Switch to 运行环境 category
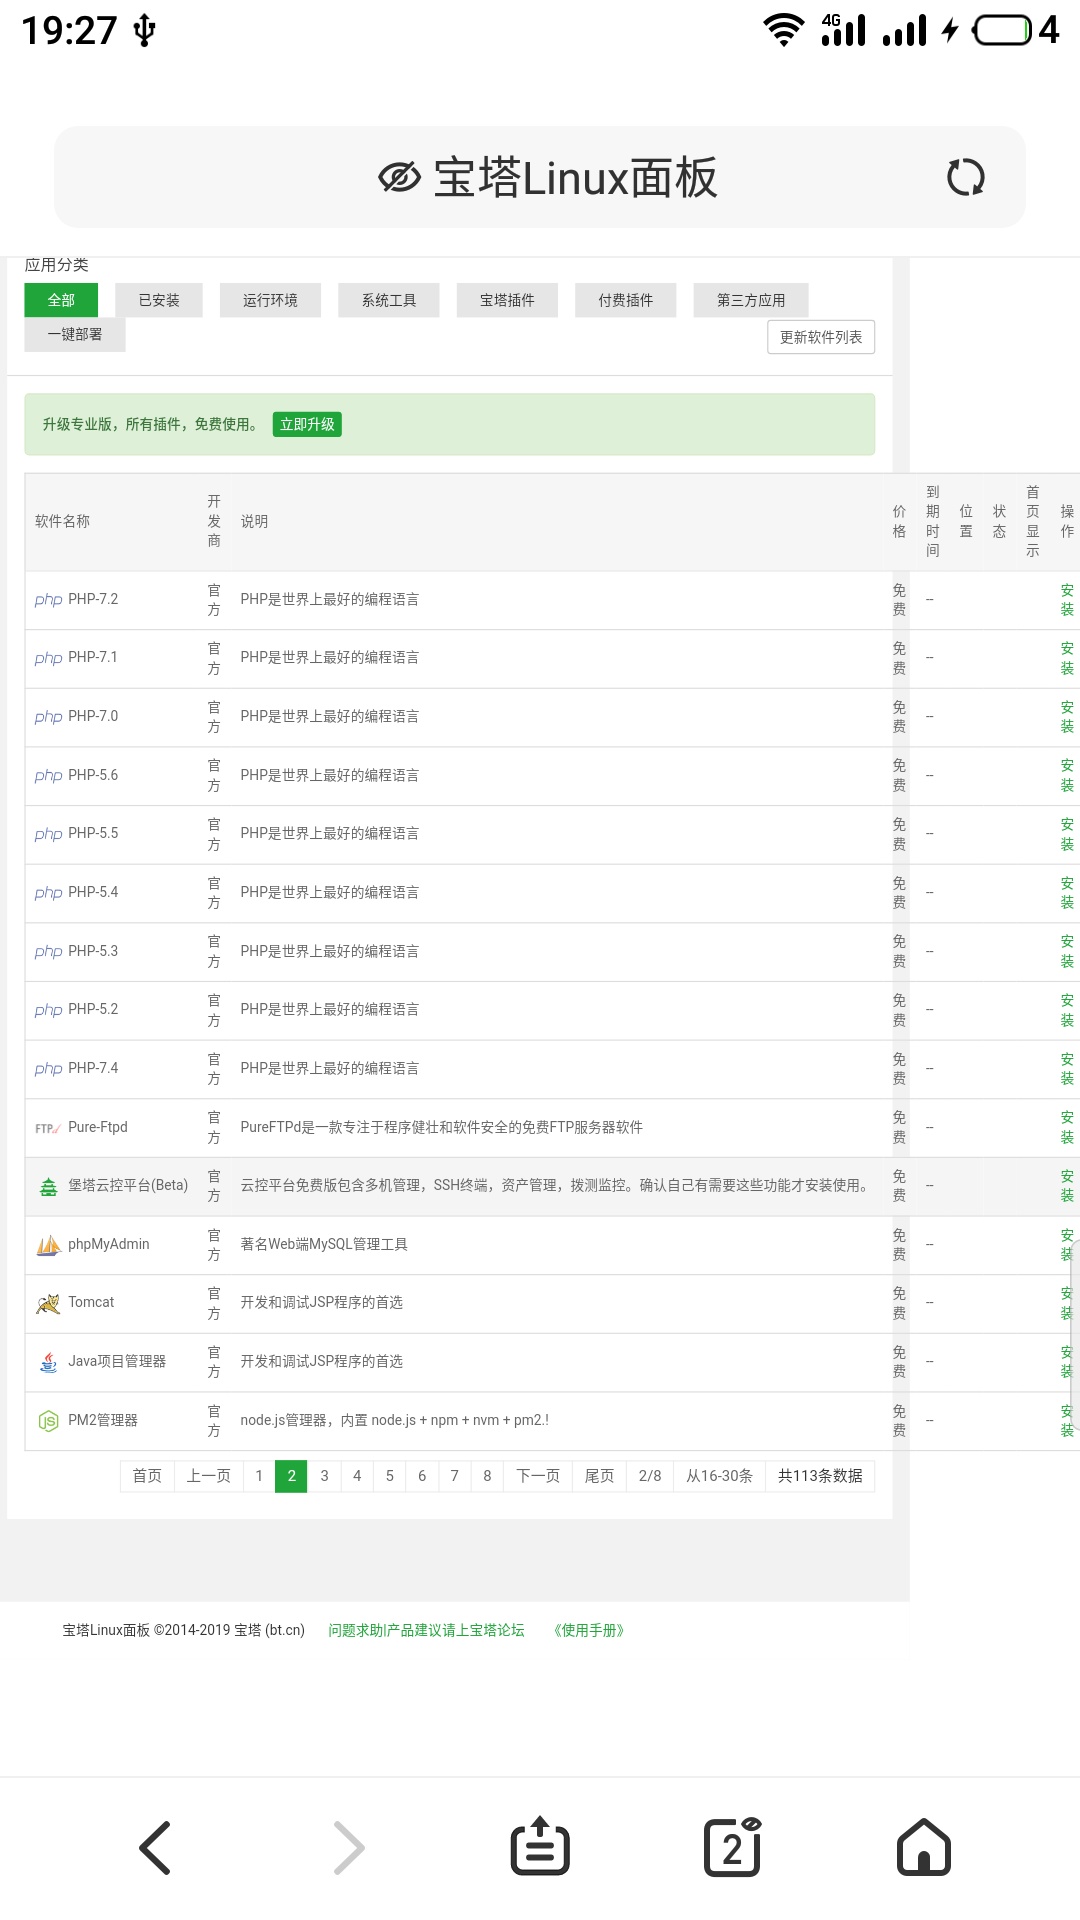1080x1920 pixels. pos(270,300)
